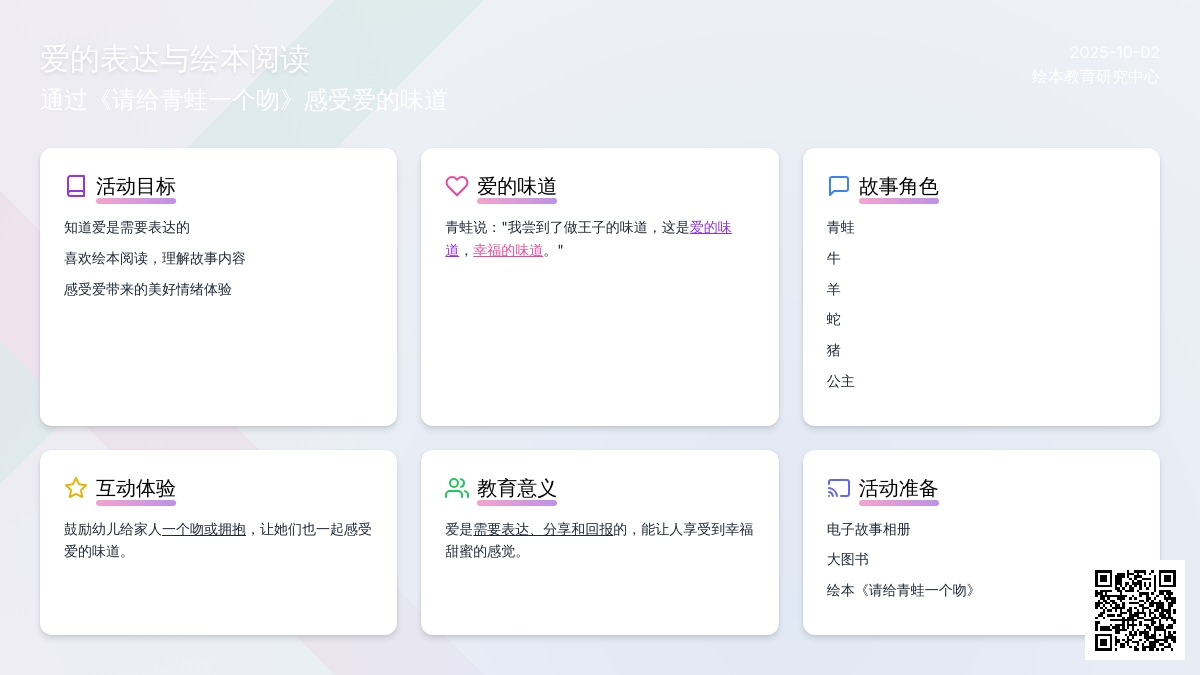Select the 青蛙 character item
This screenshot has width=1200, height=675.
point(841,228)
